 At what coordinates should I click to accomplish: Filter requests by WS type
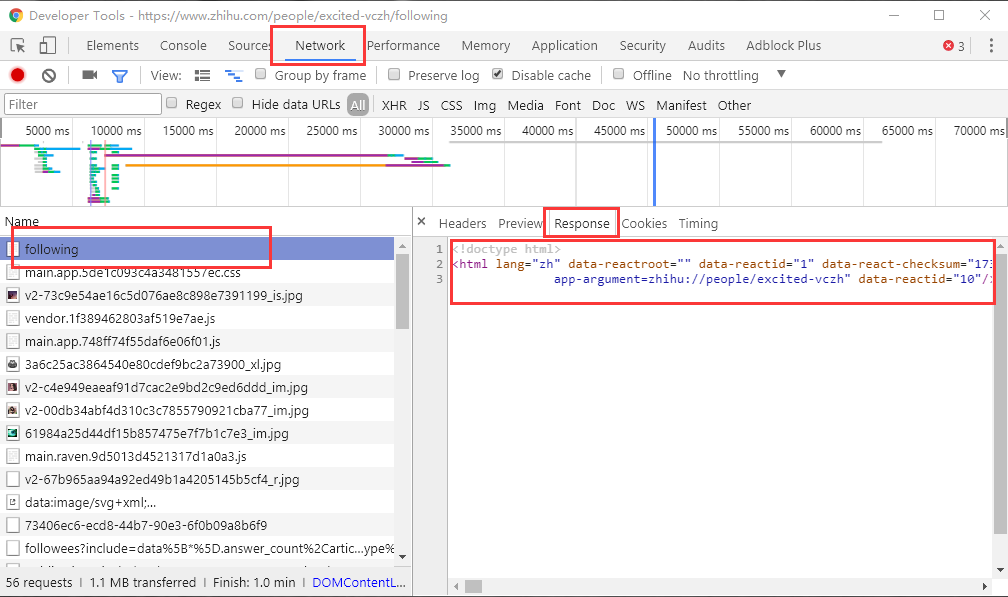point(635,105)
